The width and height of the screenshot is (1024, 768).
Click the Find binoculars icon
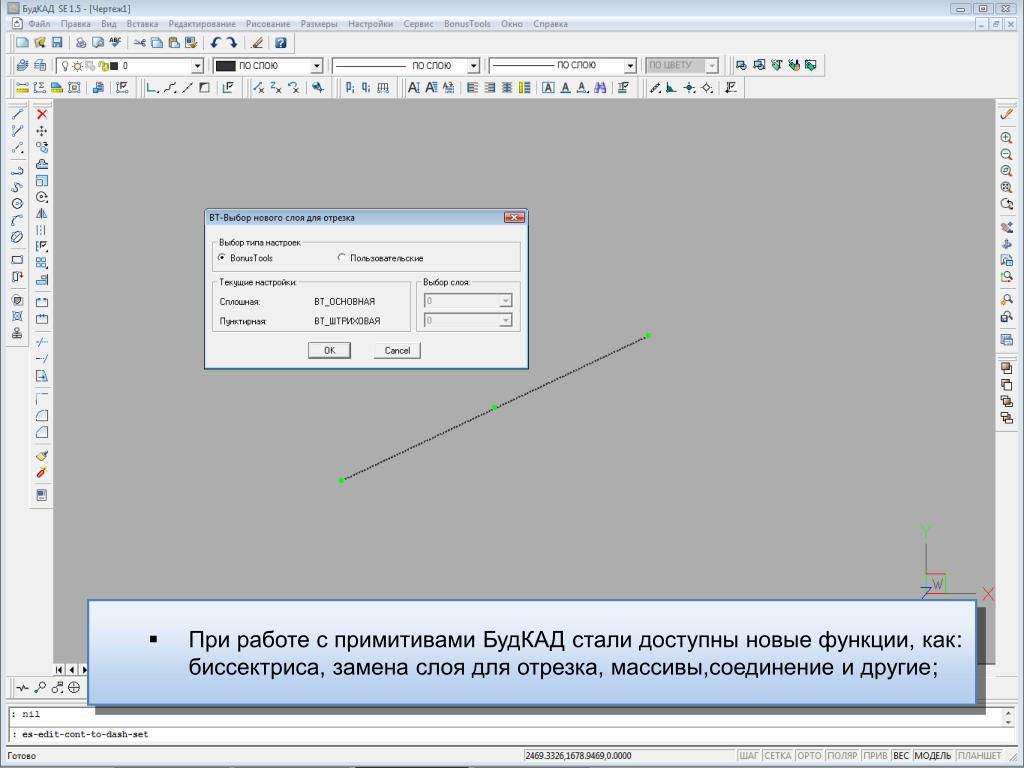600,87
